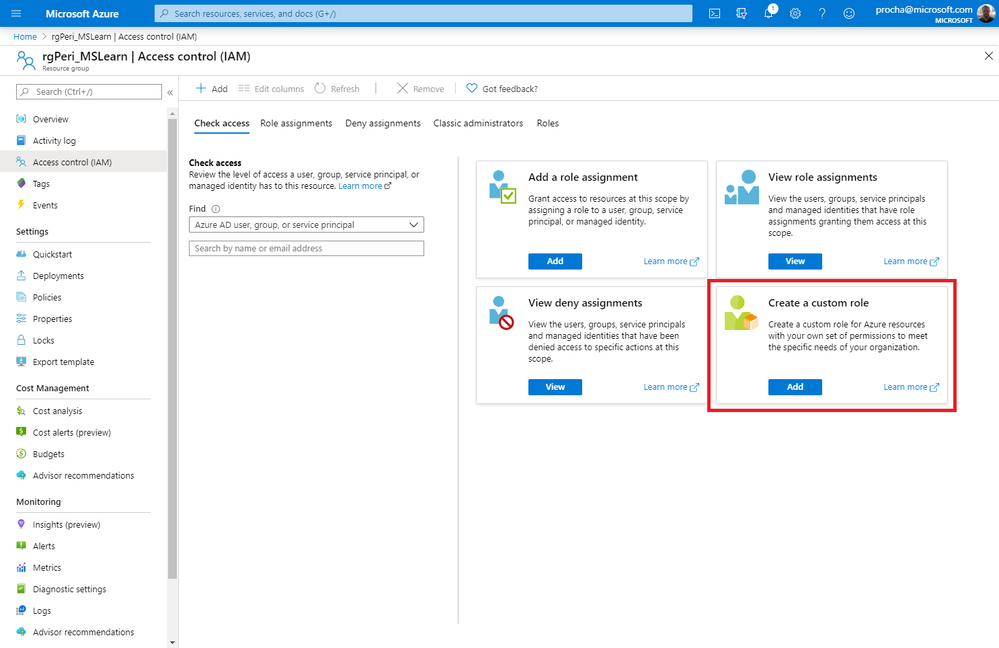The width and height of the screenshot is (999, 648).
Task: Switch to the Role assignments tab
Action: pyautogui.click(x=296, y=123)
